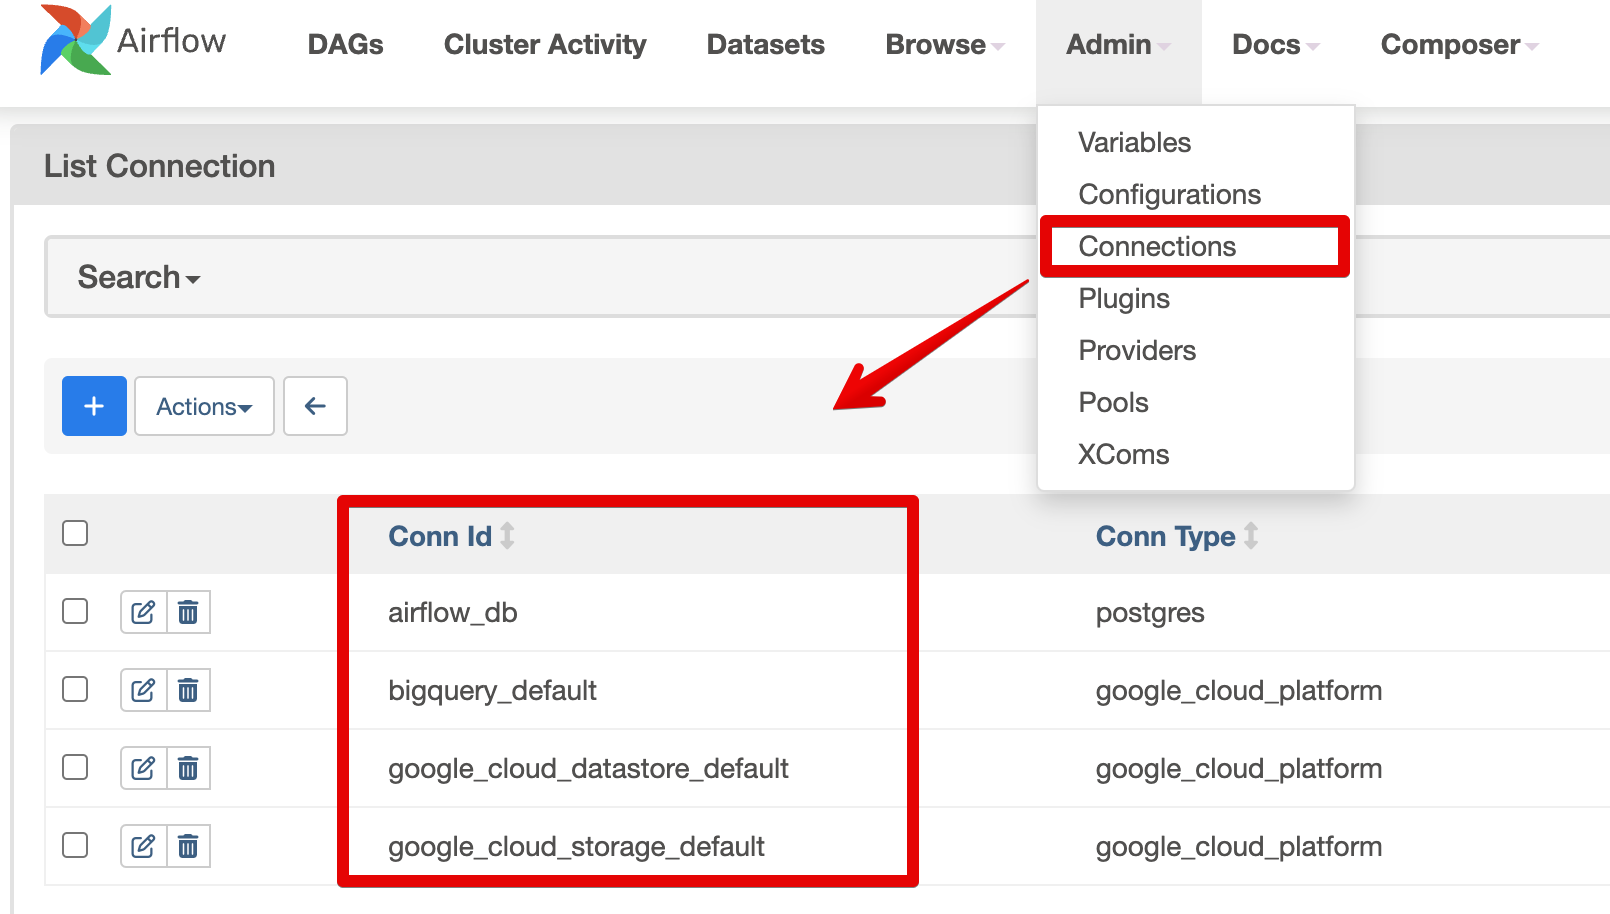The image size is (1610, 914).
Task: Sort by the Conn Id column header
Action: (440, 536)
